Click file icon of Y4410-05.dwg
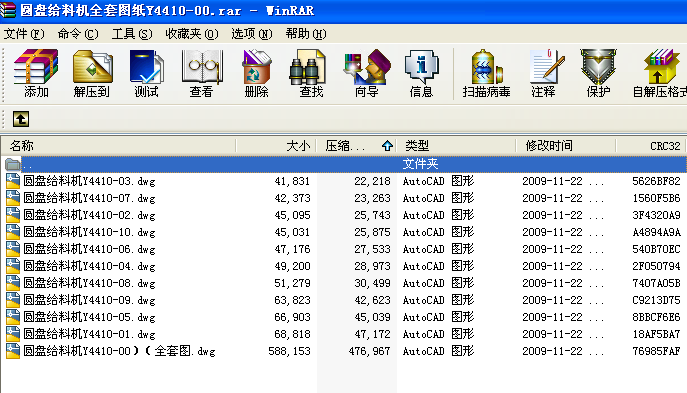This screenshot has width=687, height=393. (x=13, y=317)
